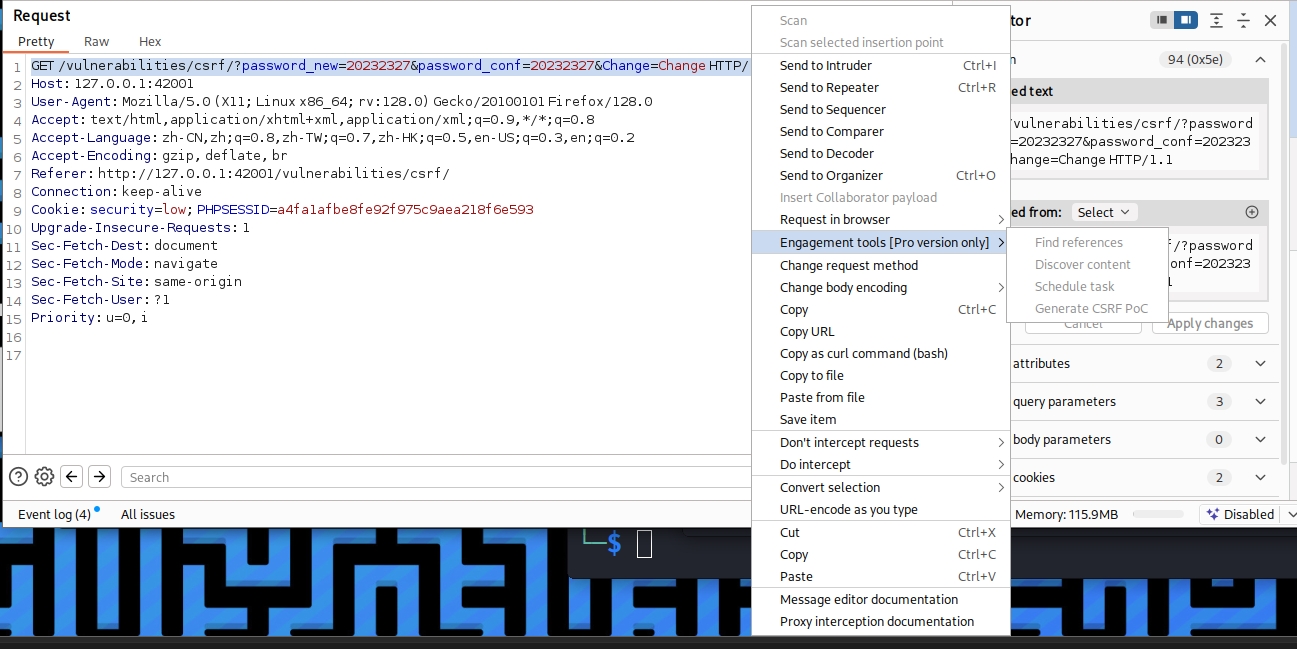Click the Memory usage bar

pyautogui.click(x=1157, y=514)
